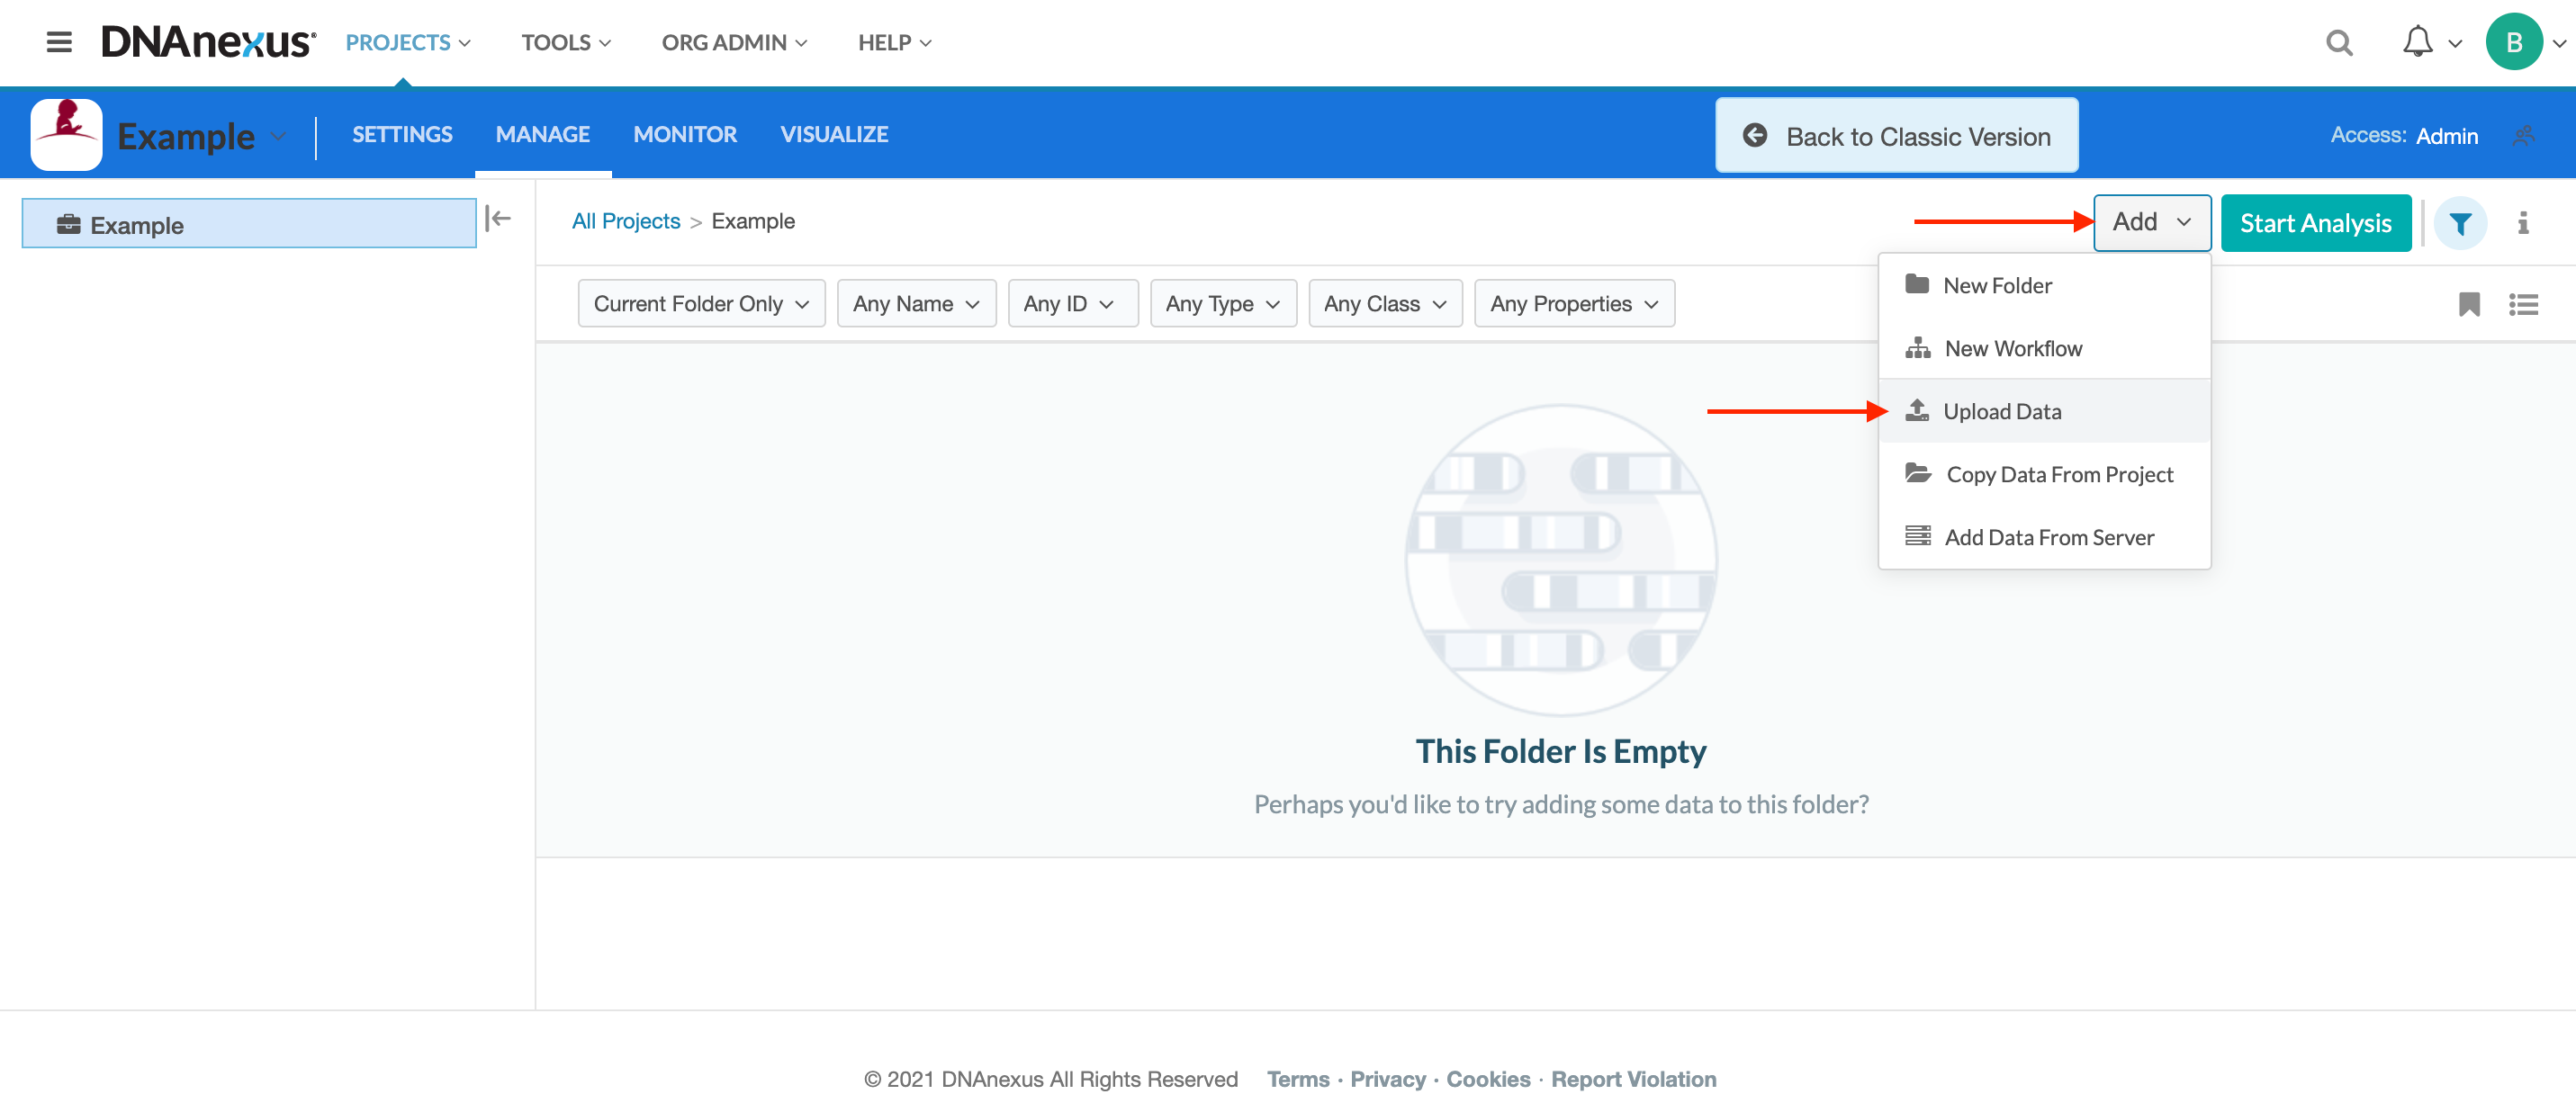The image size is (2576, 1112).
Task: Follow the All Projects breadcrumb link
Action: coord(626,221)
